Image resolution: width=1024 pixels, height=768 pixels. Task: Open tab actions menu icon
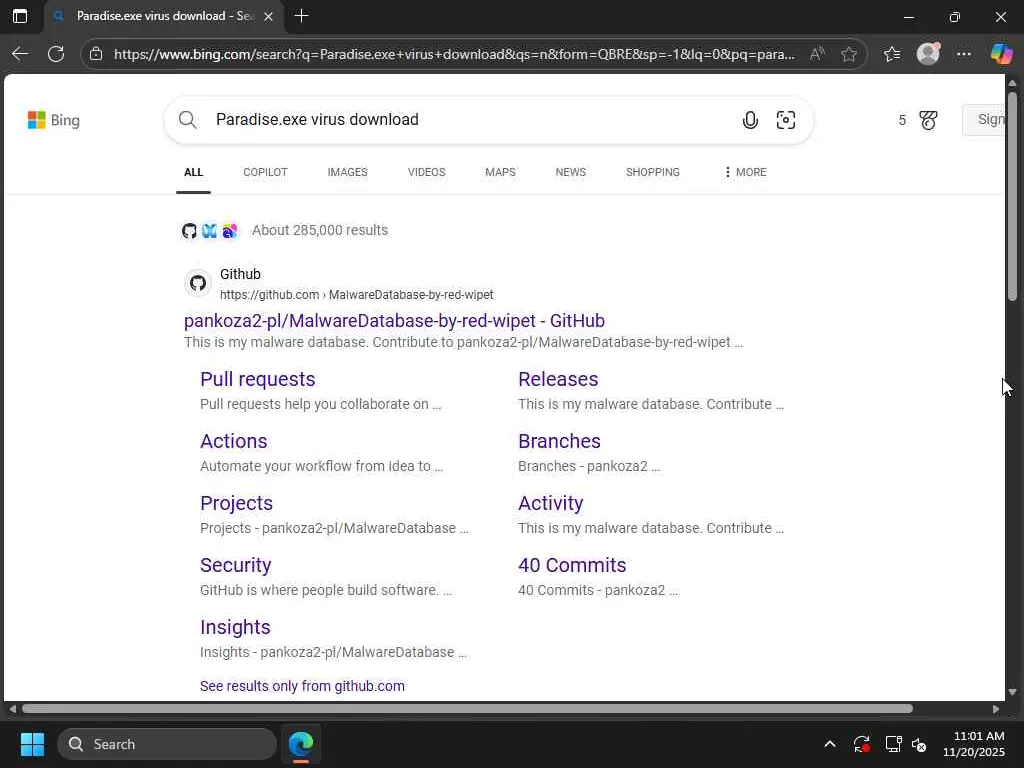click(x=20, y=16)
